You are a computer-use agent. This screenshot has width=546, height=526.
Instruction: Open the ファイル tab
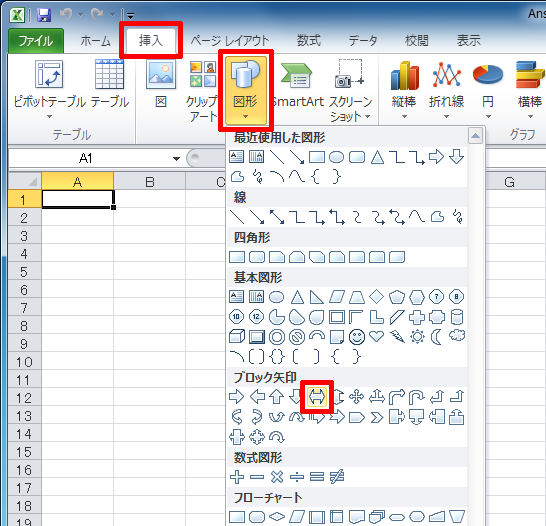(36, 41)
